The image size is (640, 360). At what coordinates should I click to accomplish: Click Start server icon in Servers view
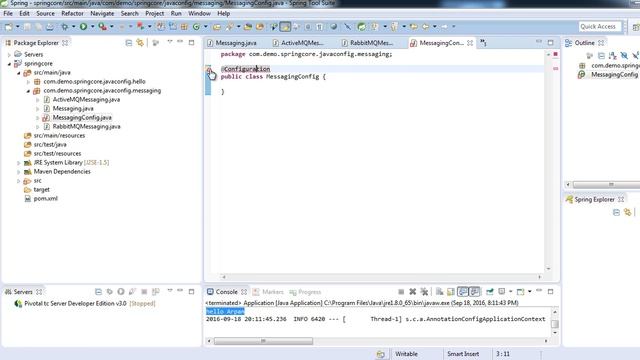pyautogui.click(x=121, y=291)
